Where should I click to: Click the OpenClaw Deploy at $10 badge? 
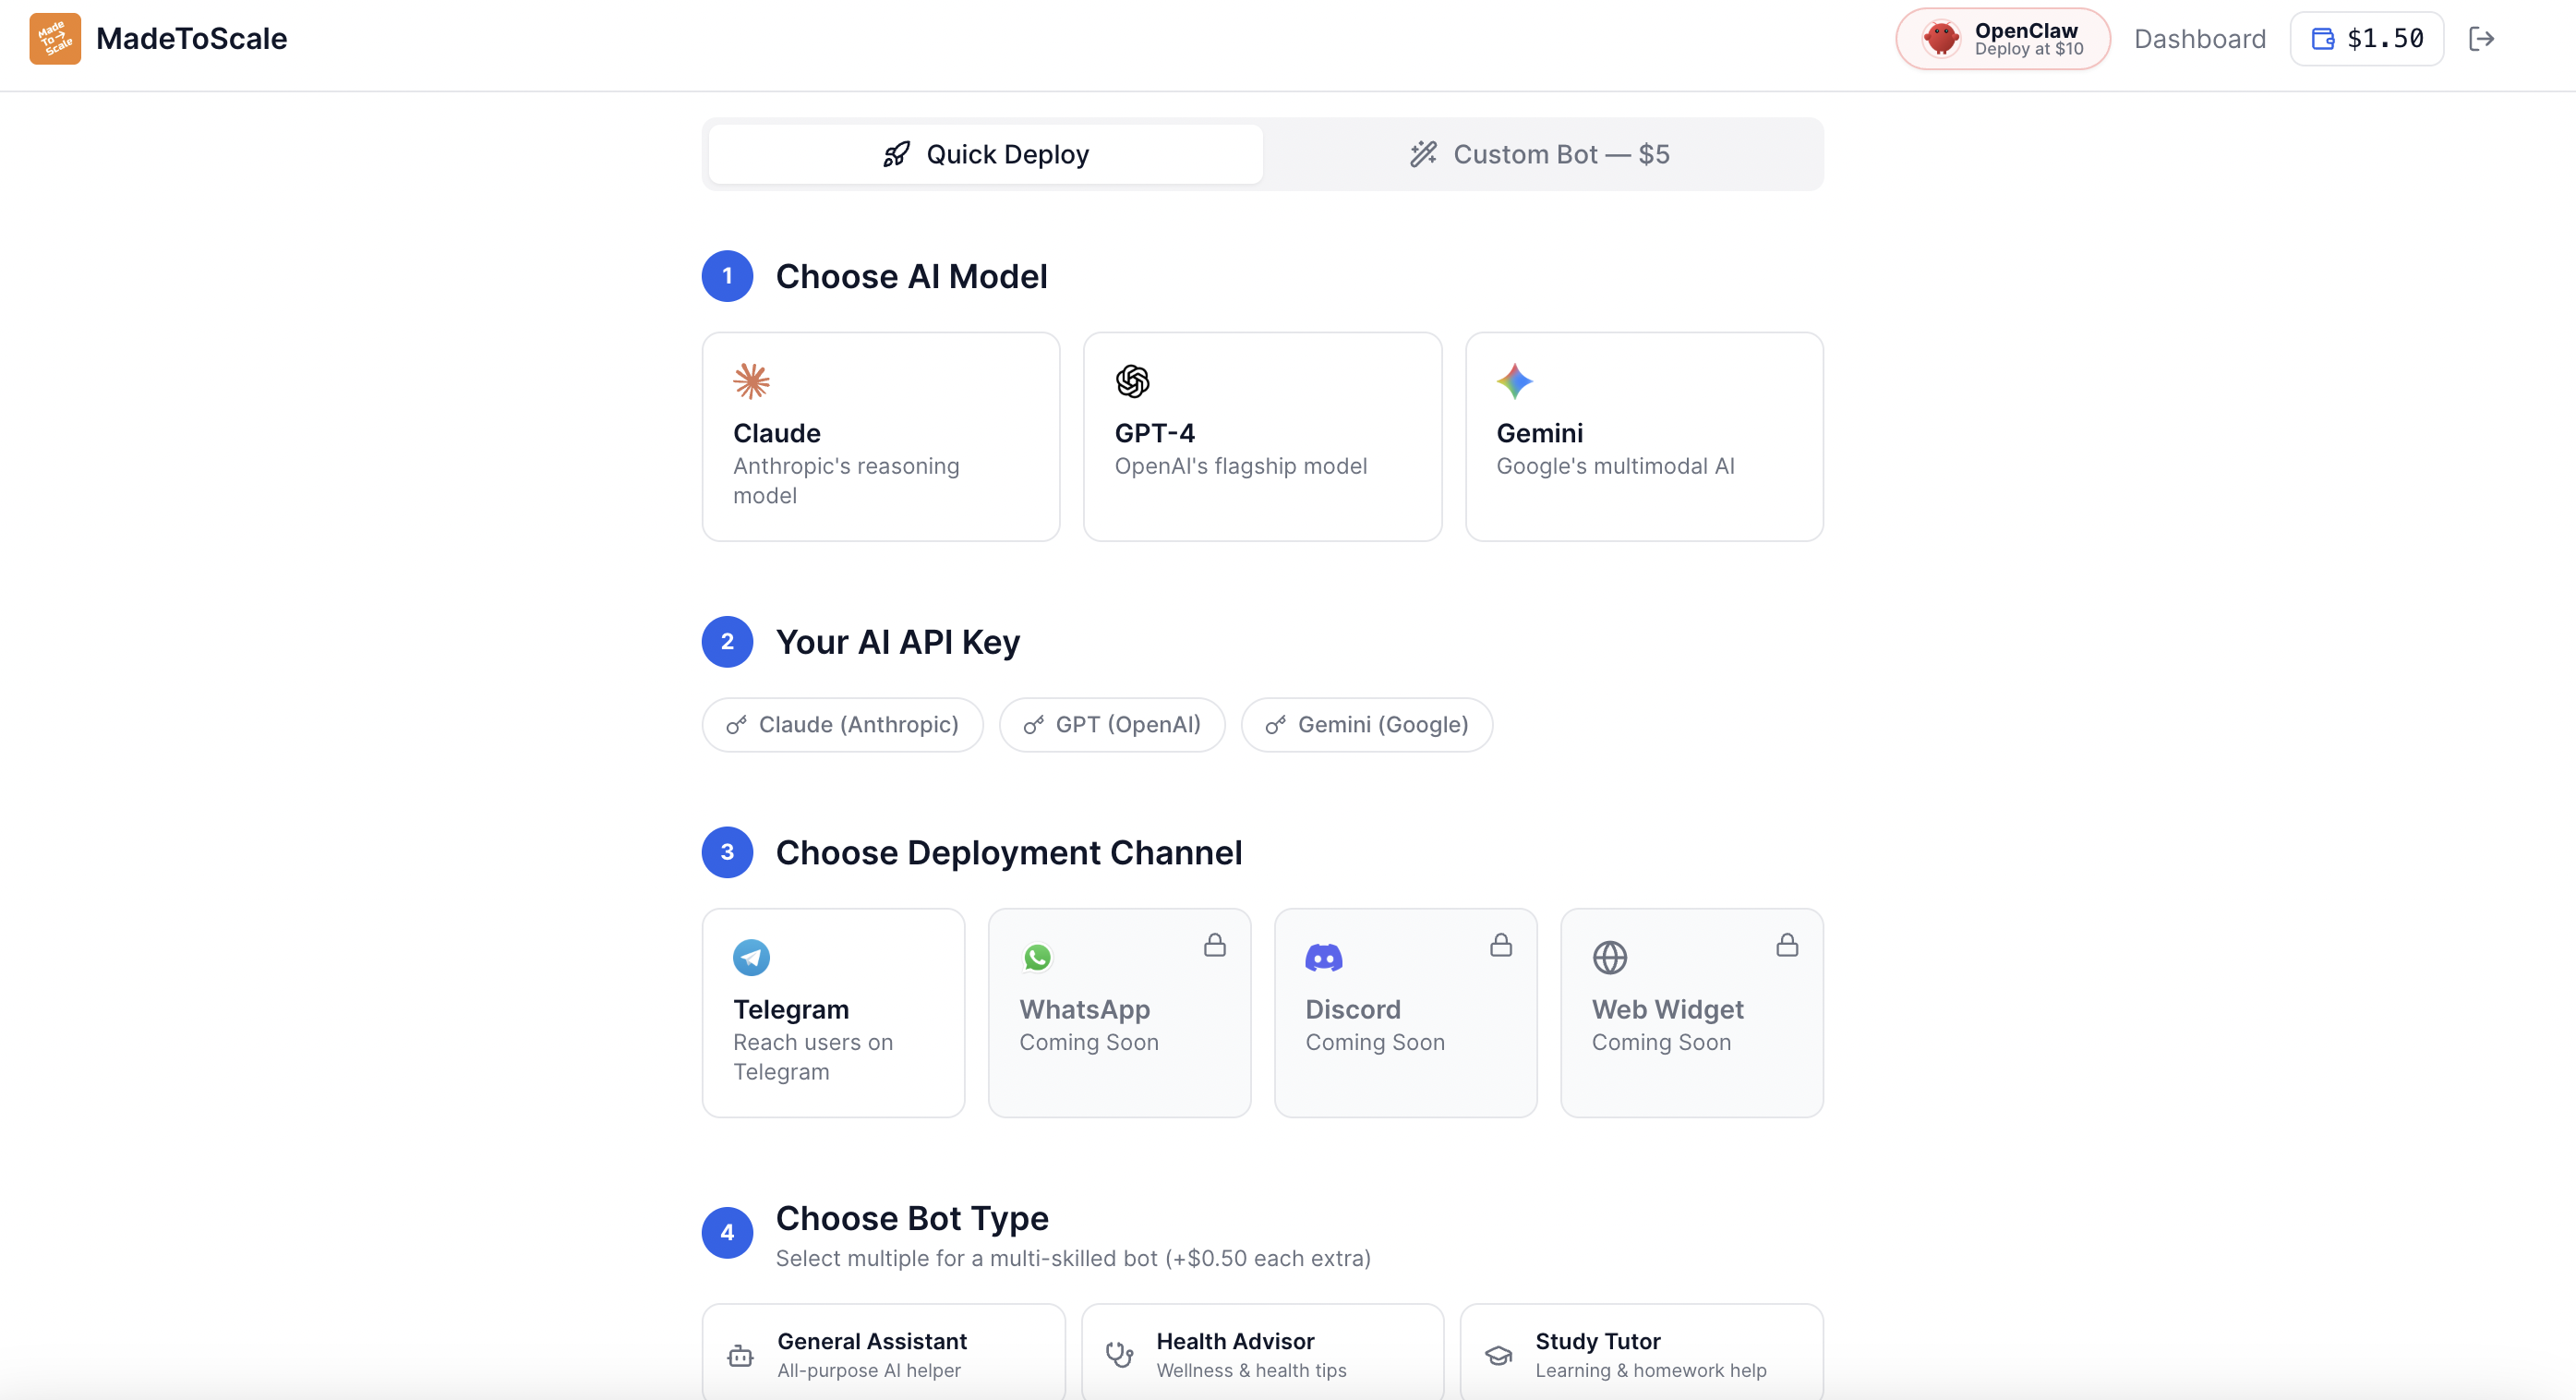pos(2002,39)
